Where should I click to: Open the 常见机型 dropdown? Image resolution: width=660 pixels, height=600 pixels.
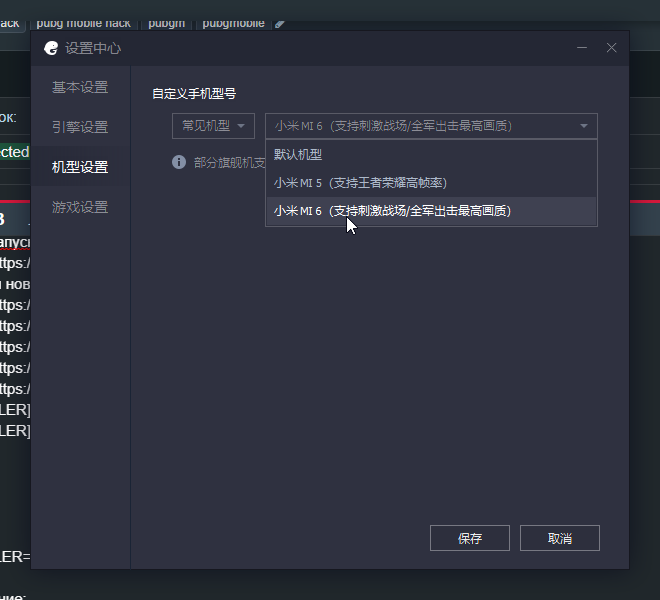(x=213, y=126)
